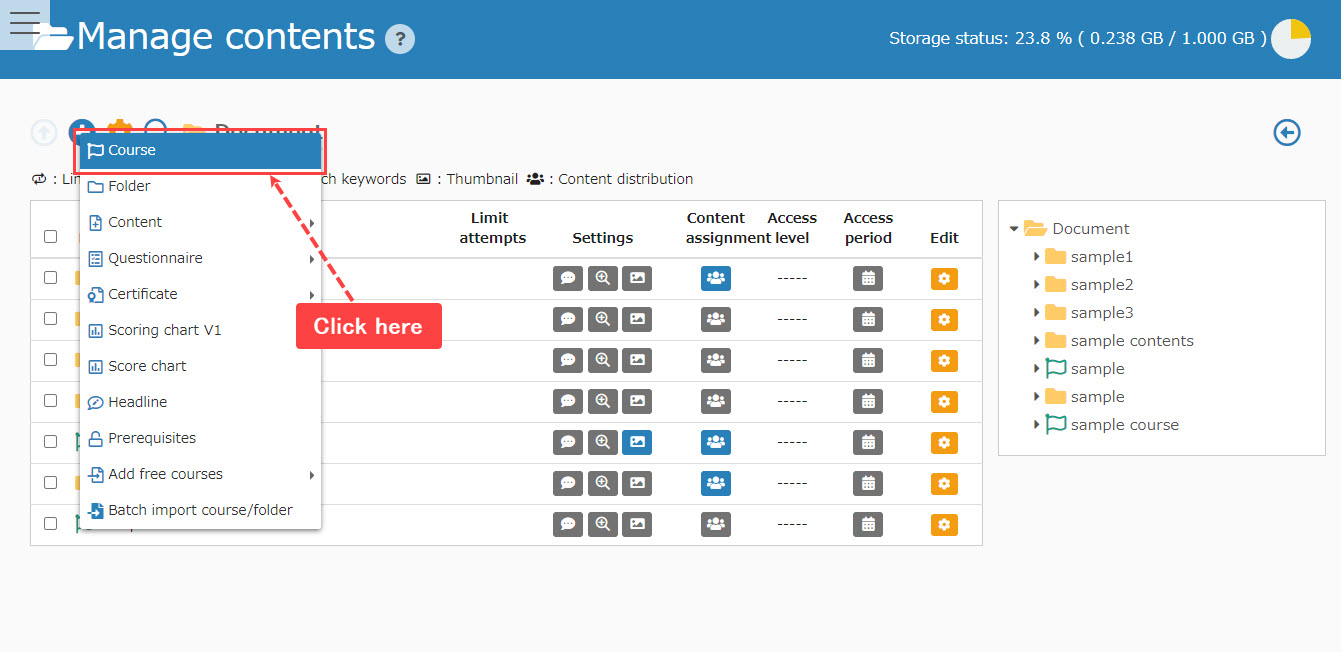Expand the sample1 folder in the tree

tap(1036, 257)
